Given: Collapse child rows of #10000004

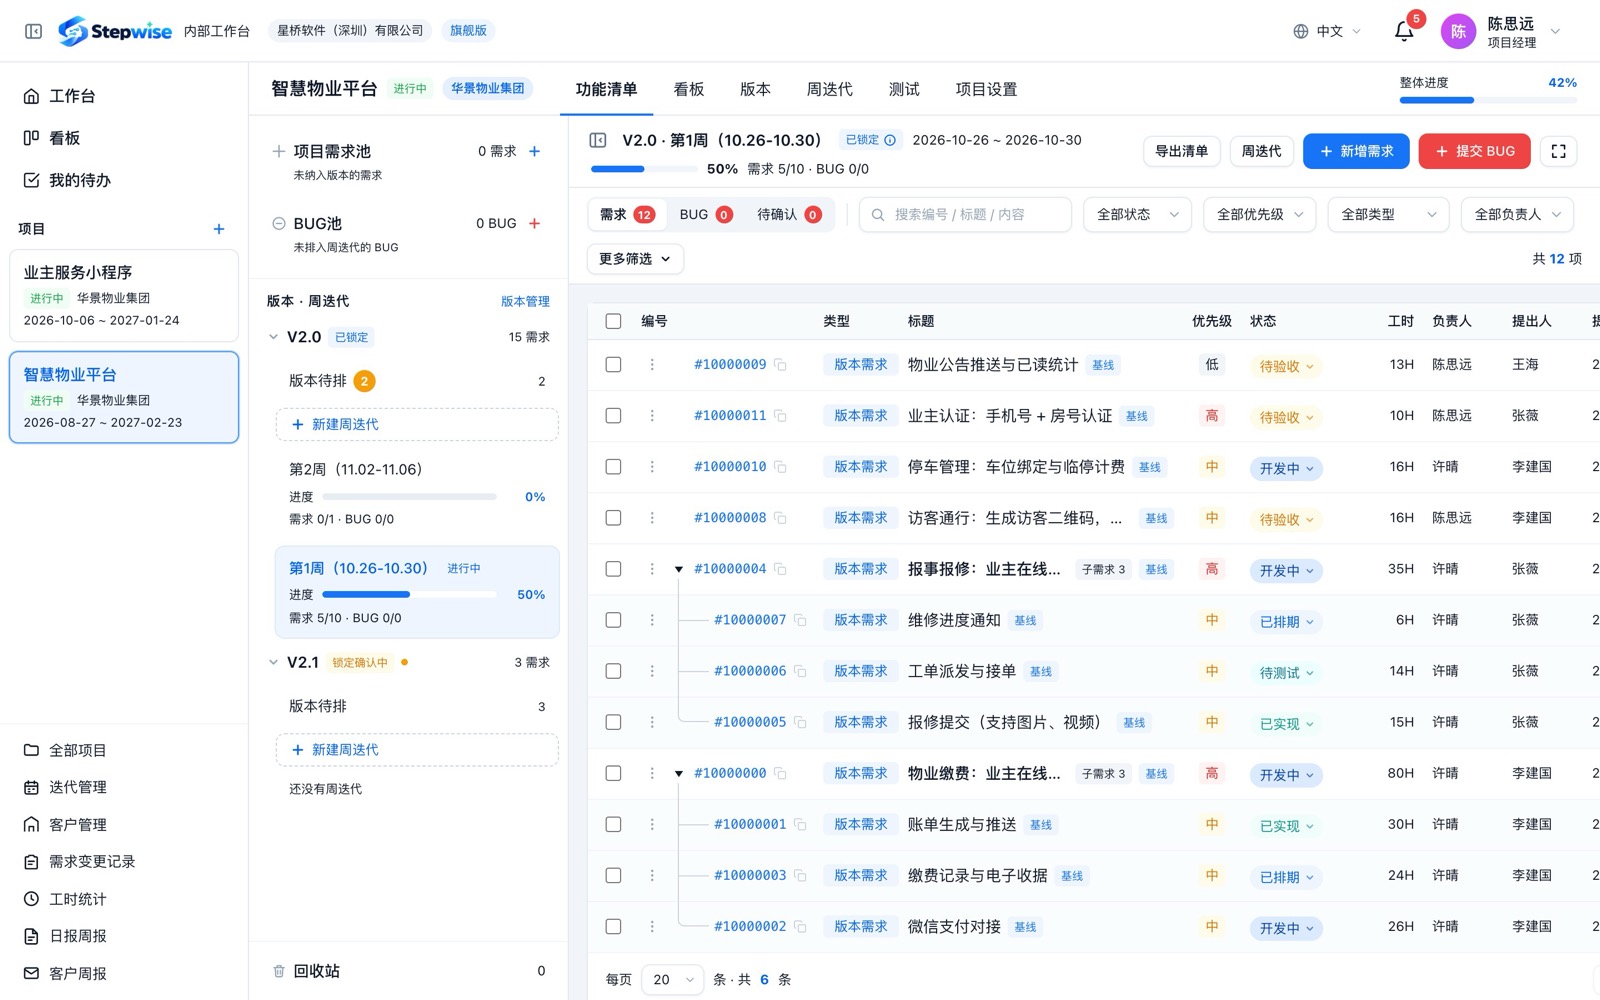Looking at the screenshot, I should click(679, 569).
